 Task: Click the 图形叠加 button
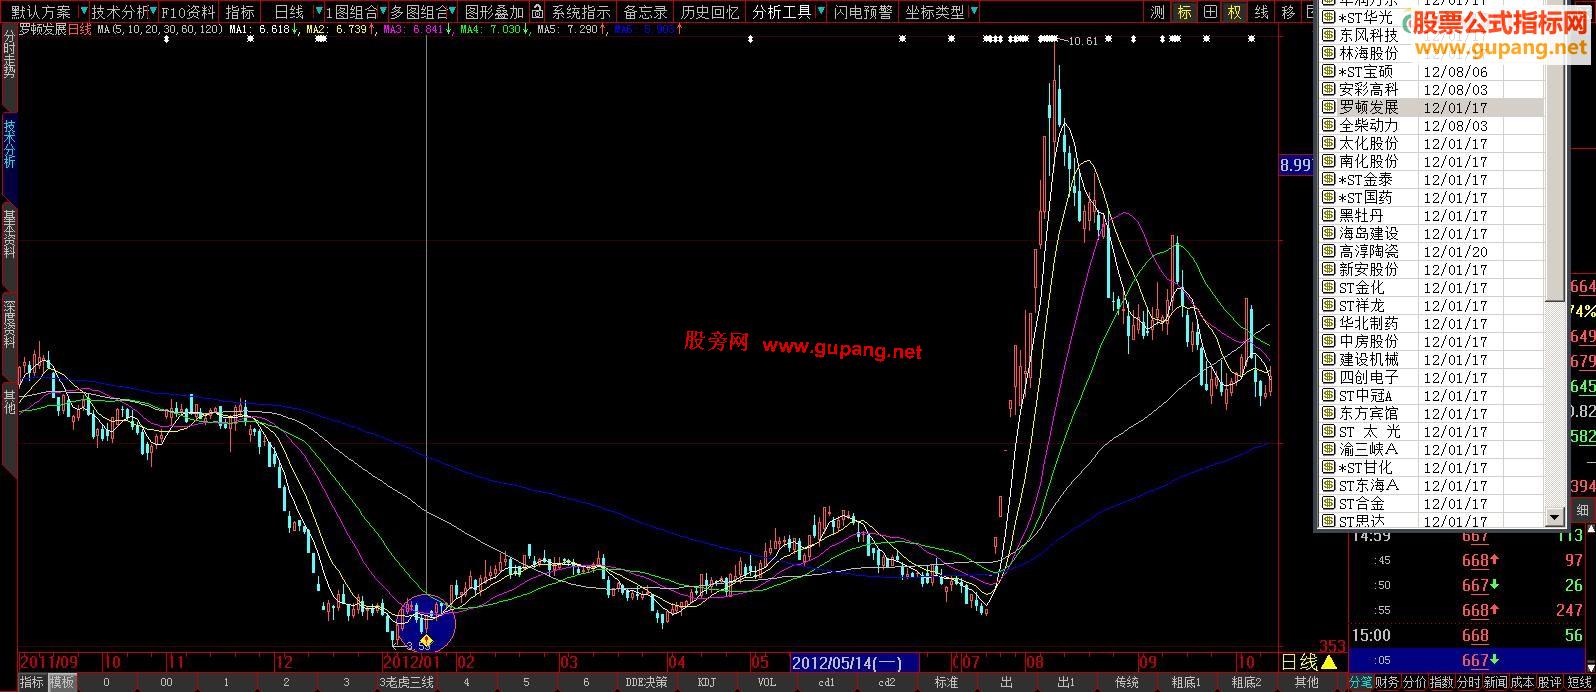494,12
